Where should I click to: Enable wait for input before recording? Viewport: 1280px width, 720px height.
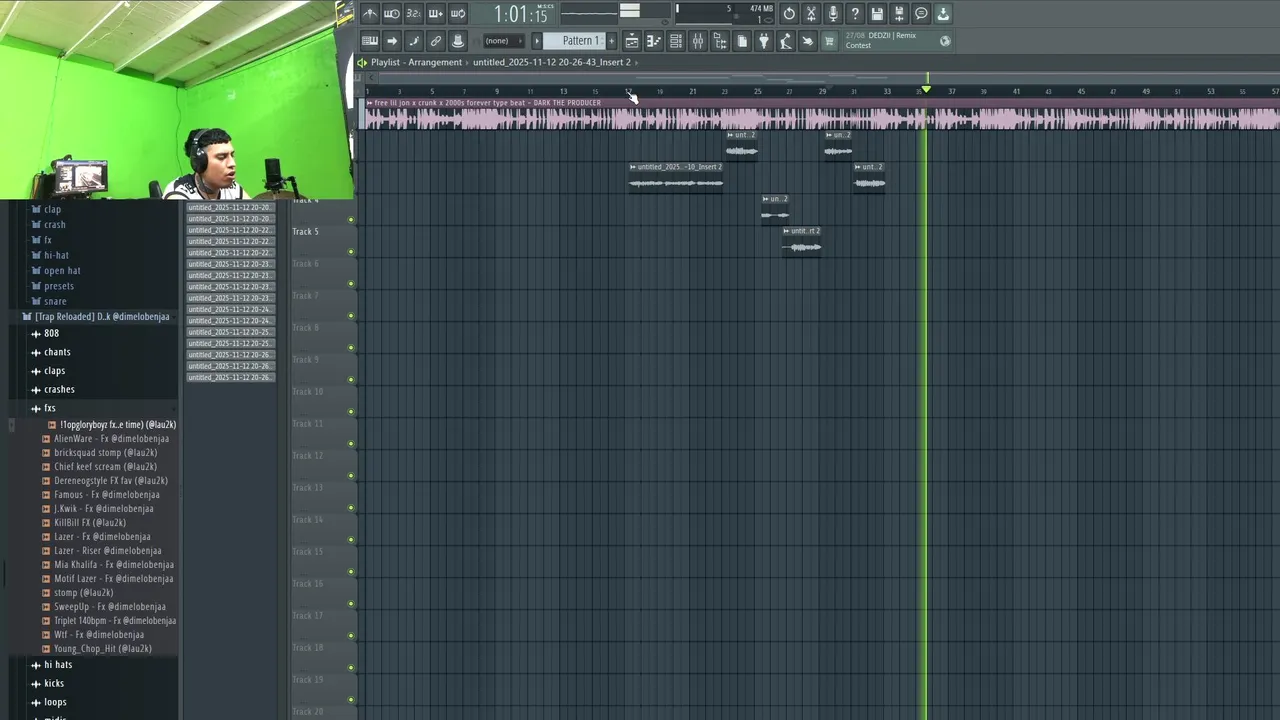(392, 13)
